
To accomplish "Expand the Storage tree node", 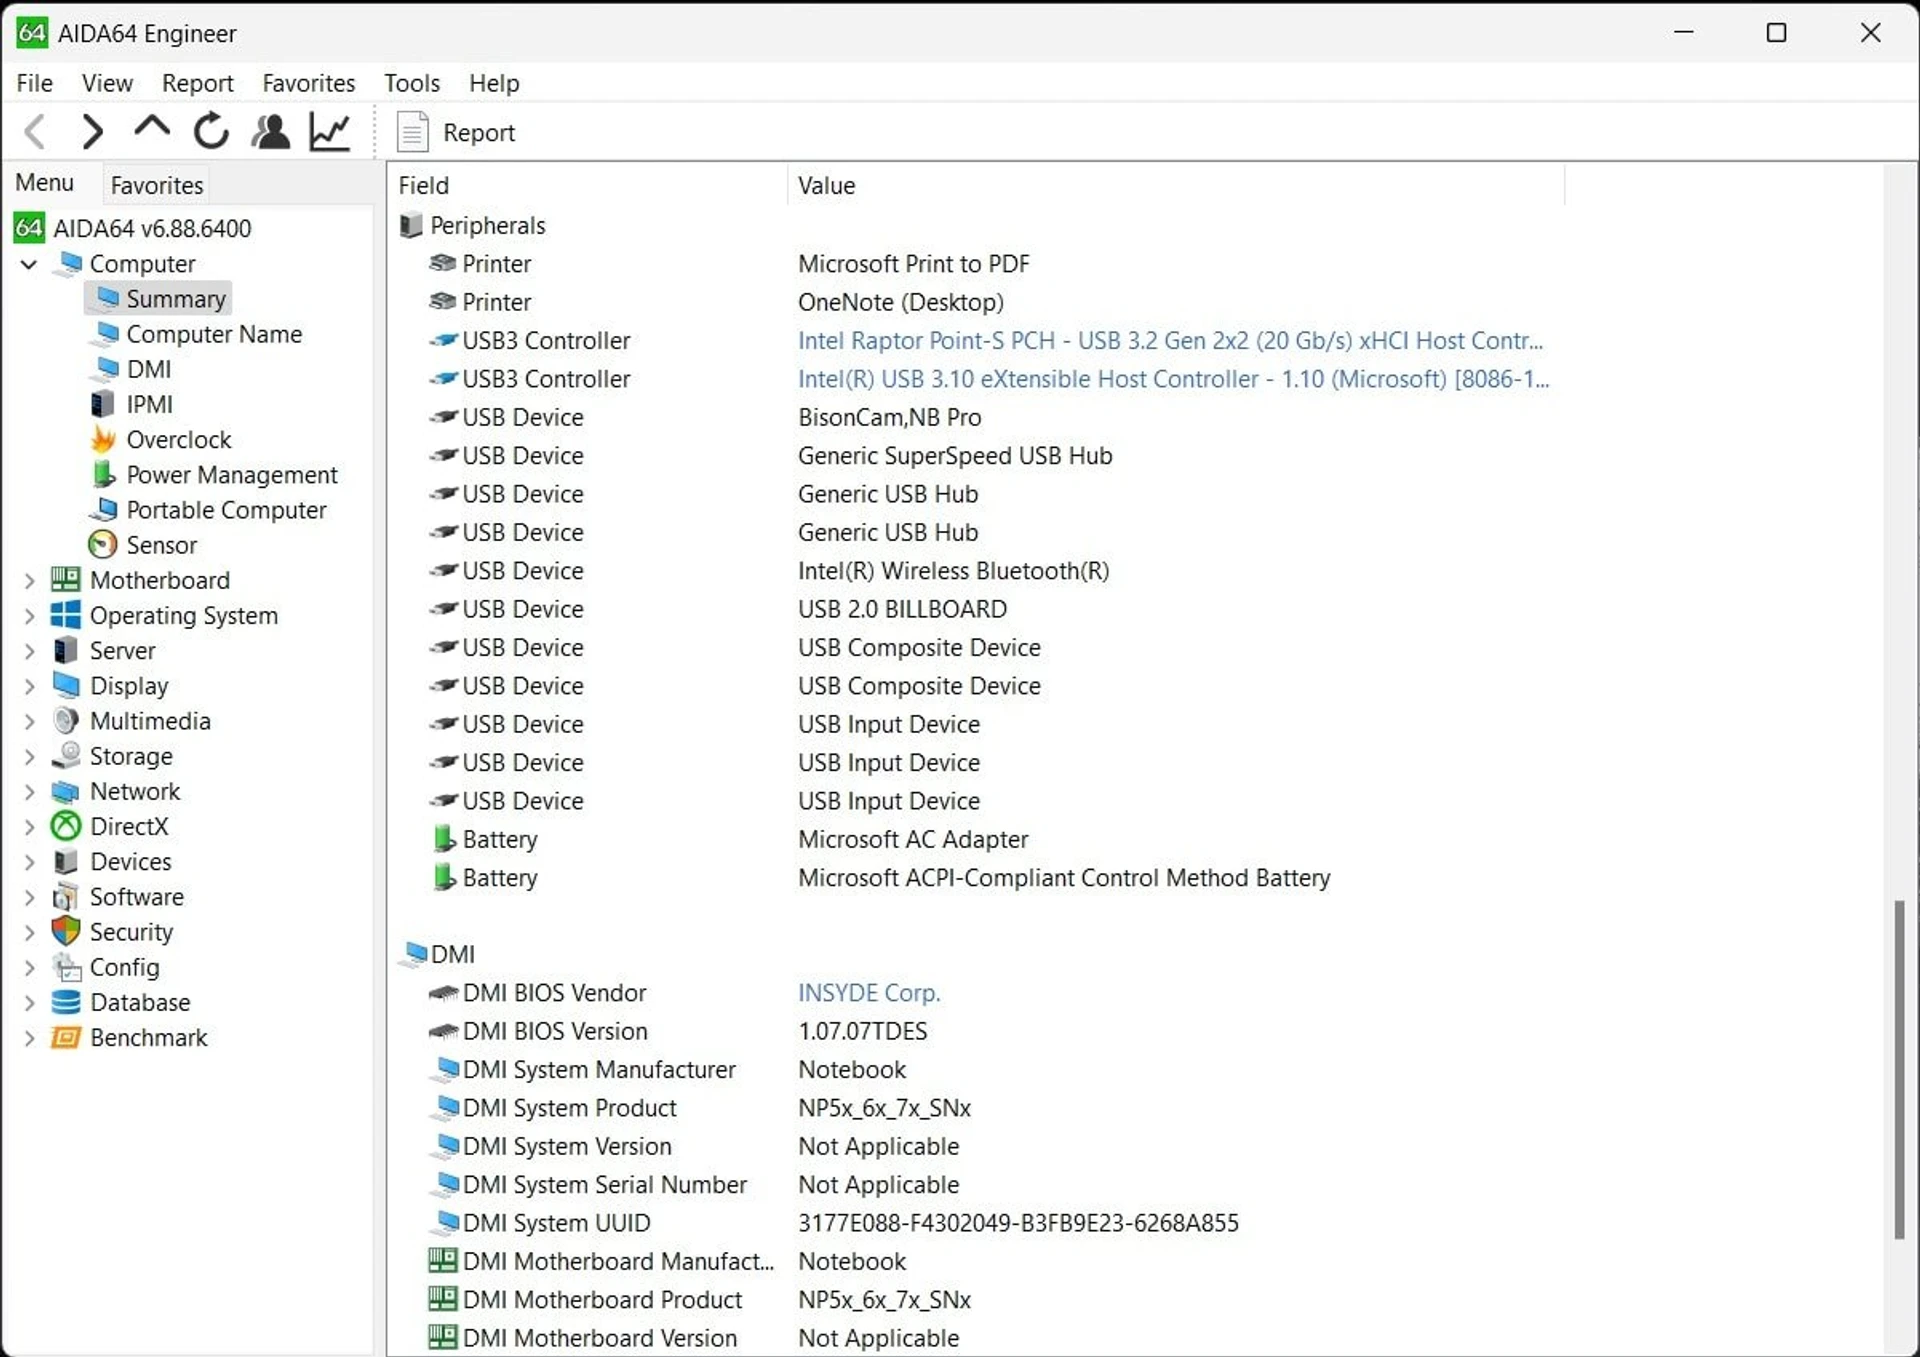I will pos(29,756).
